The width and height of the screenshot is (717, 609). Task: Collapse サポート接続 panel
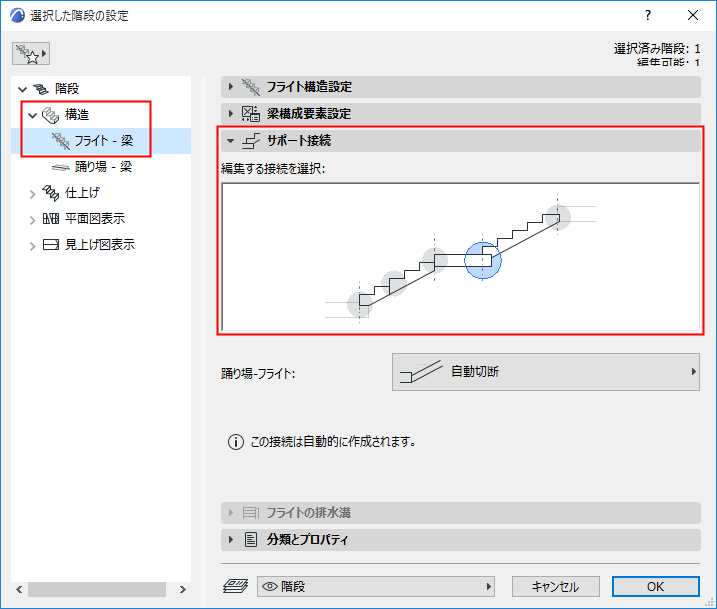coord(230,140)
